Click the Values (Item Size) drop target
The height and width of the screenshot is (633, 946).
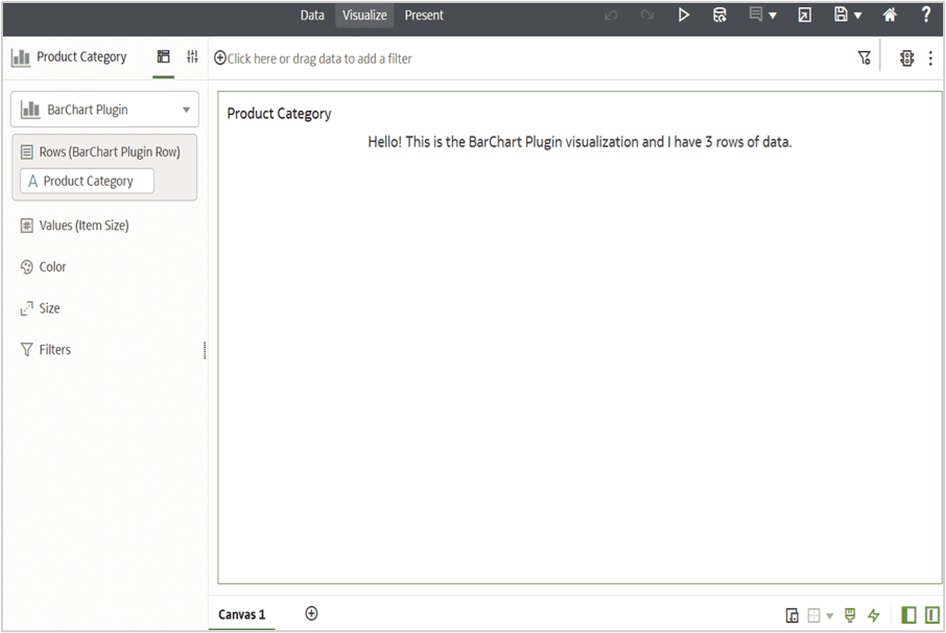75,226
